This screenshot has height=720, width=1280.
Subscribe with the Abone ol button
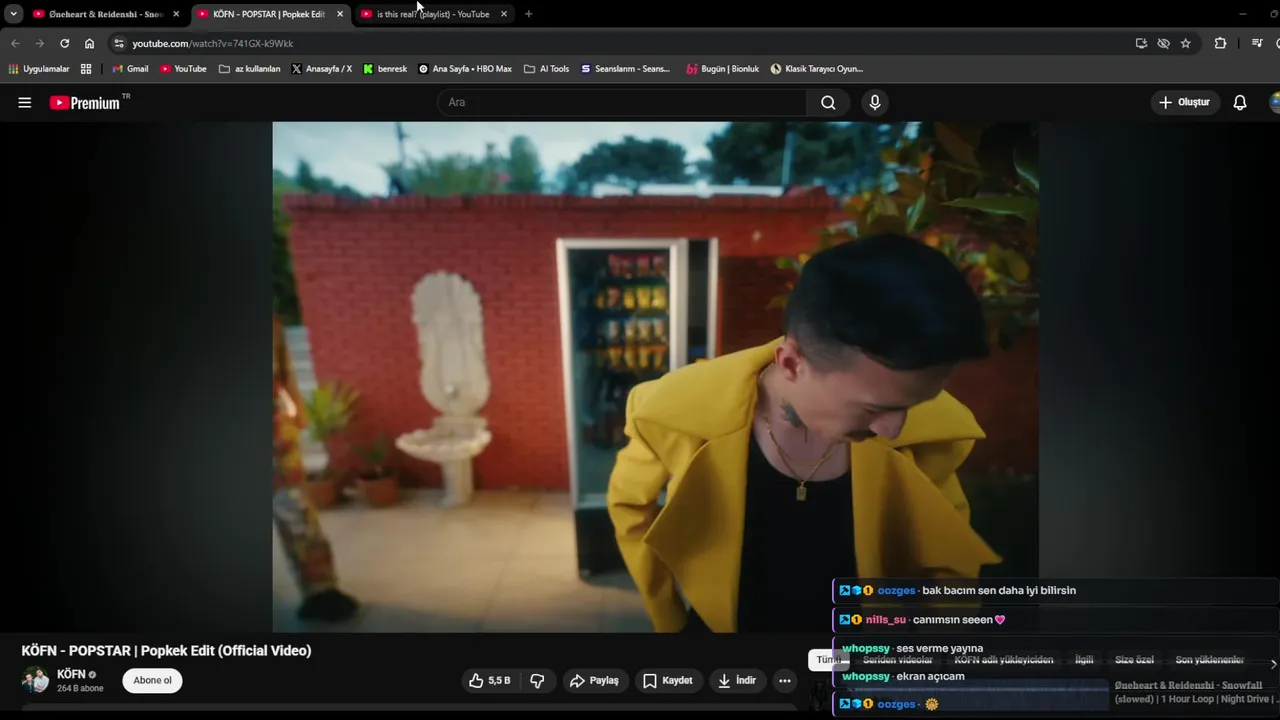click(153, 680)
